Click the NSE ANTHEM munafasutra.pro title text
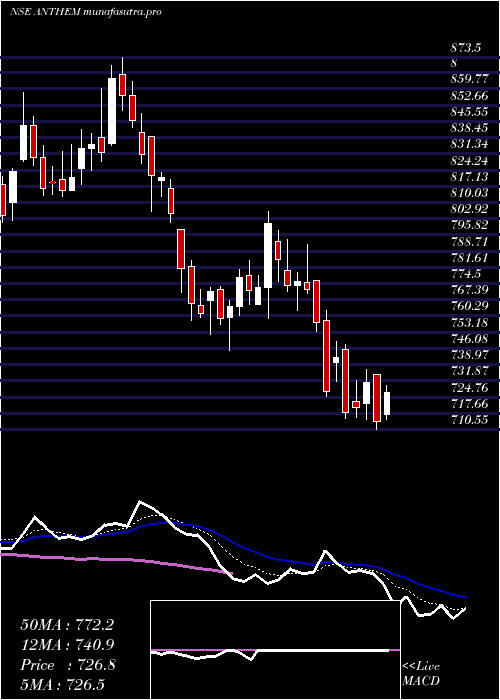The height and width of the screenshot is (700, 500). pyautogui.click(x=85, y=12)
